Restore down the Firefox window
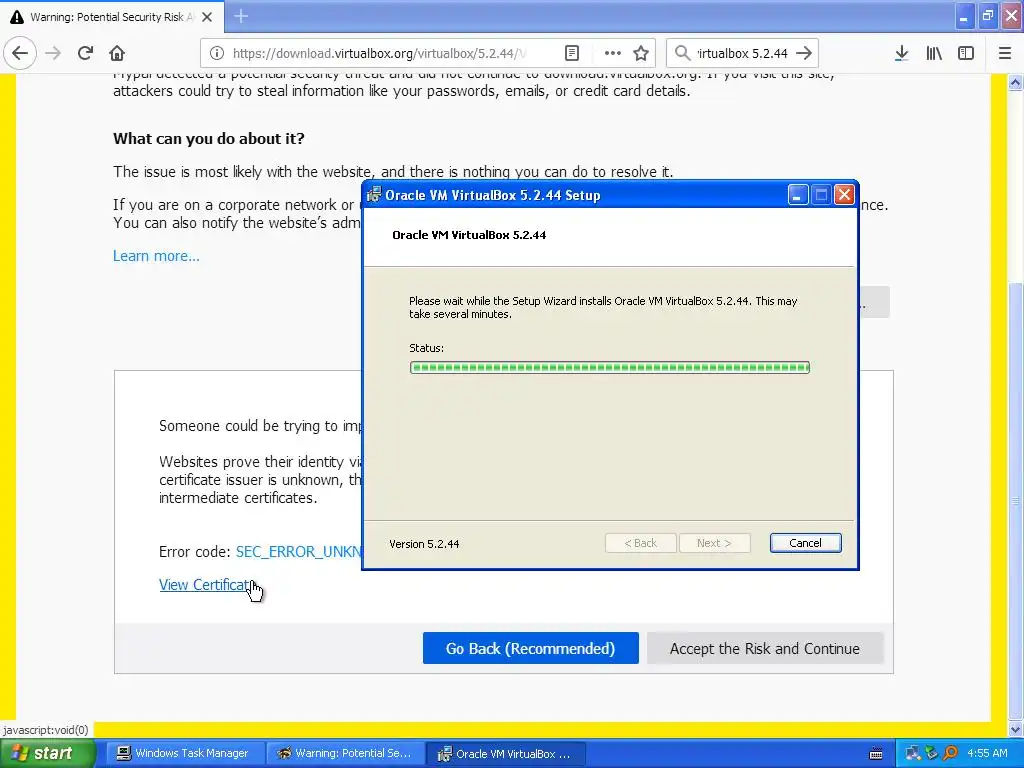Image resolution: width=1024 pixels, height=768 pixels. coord(988,16)
